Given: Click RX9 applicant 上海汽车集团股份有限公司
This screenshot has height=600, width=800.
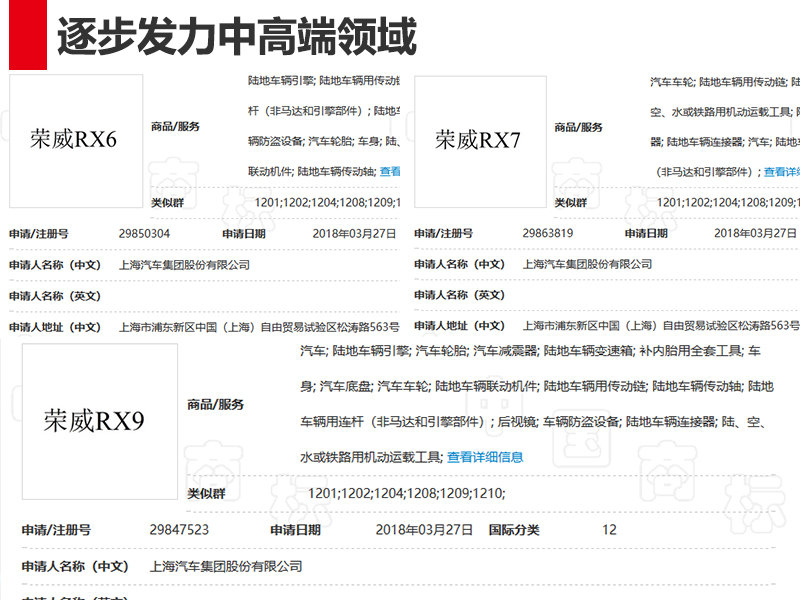Looking at the screenshot, I should pyautogui.click(x=226, y=566).
